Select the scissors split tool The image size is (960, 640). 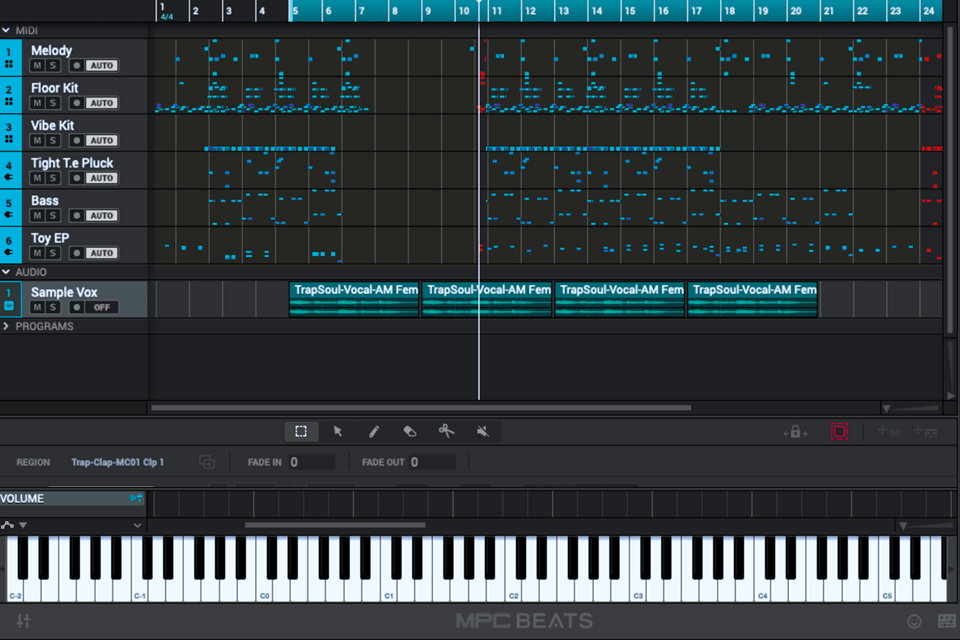pos(446,431)
